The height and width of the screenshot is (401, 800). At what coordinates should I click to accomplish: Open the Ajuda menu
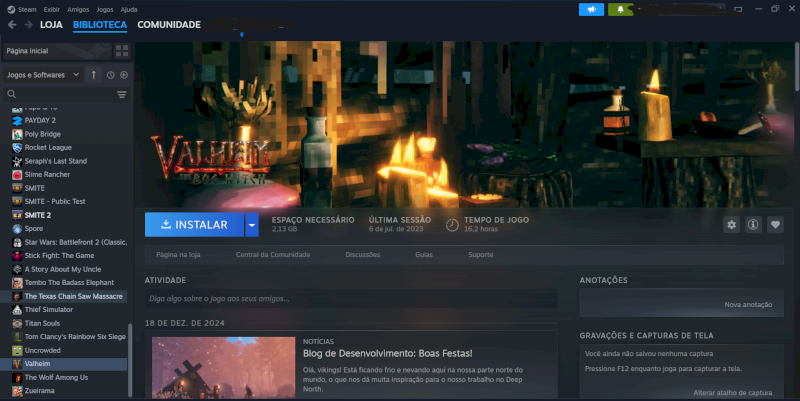pos(129,9)
